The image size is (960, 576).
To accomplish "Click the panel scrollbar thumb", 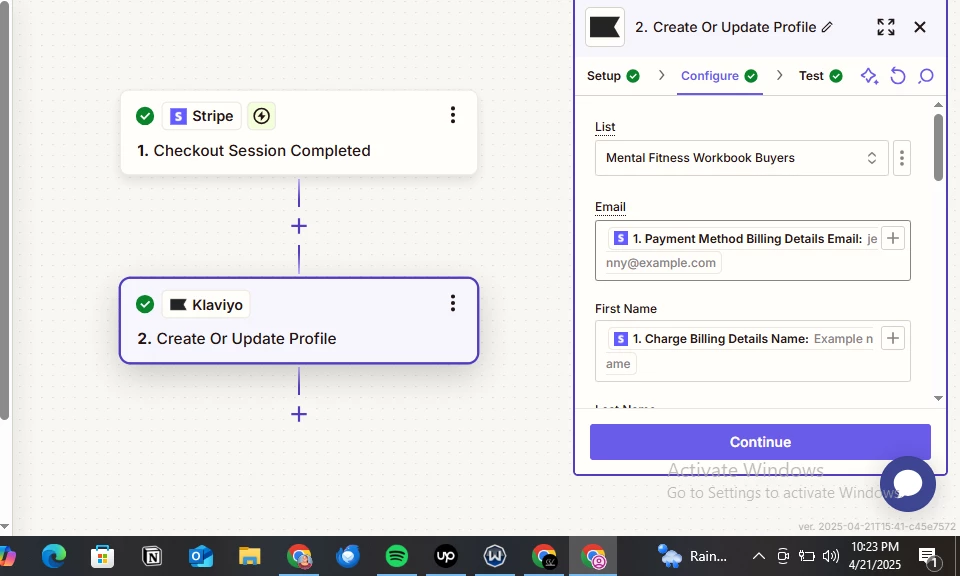I will tap(938, 147).
